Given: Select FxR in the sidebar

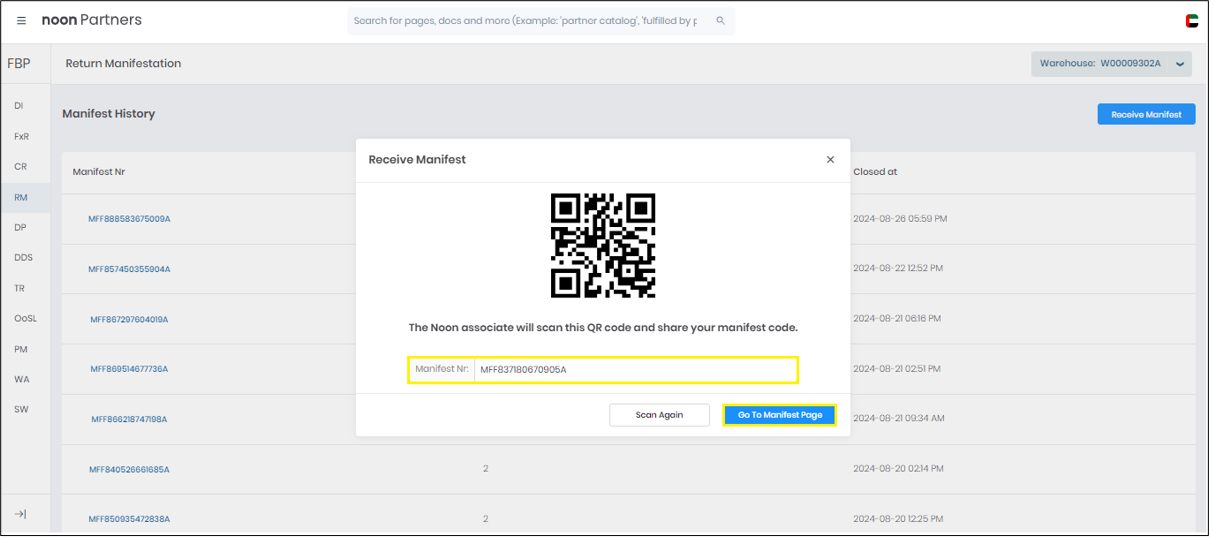Looking at the screenshot, I should point(21,136).
